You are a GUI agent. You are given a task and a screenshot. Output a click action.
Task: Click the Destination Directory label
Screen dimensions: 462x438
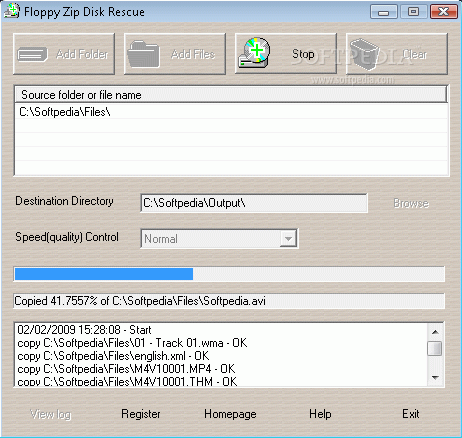pyautogui.click(x=64, y=201)
